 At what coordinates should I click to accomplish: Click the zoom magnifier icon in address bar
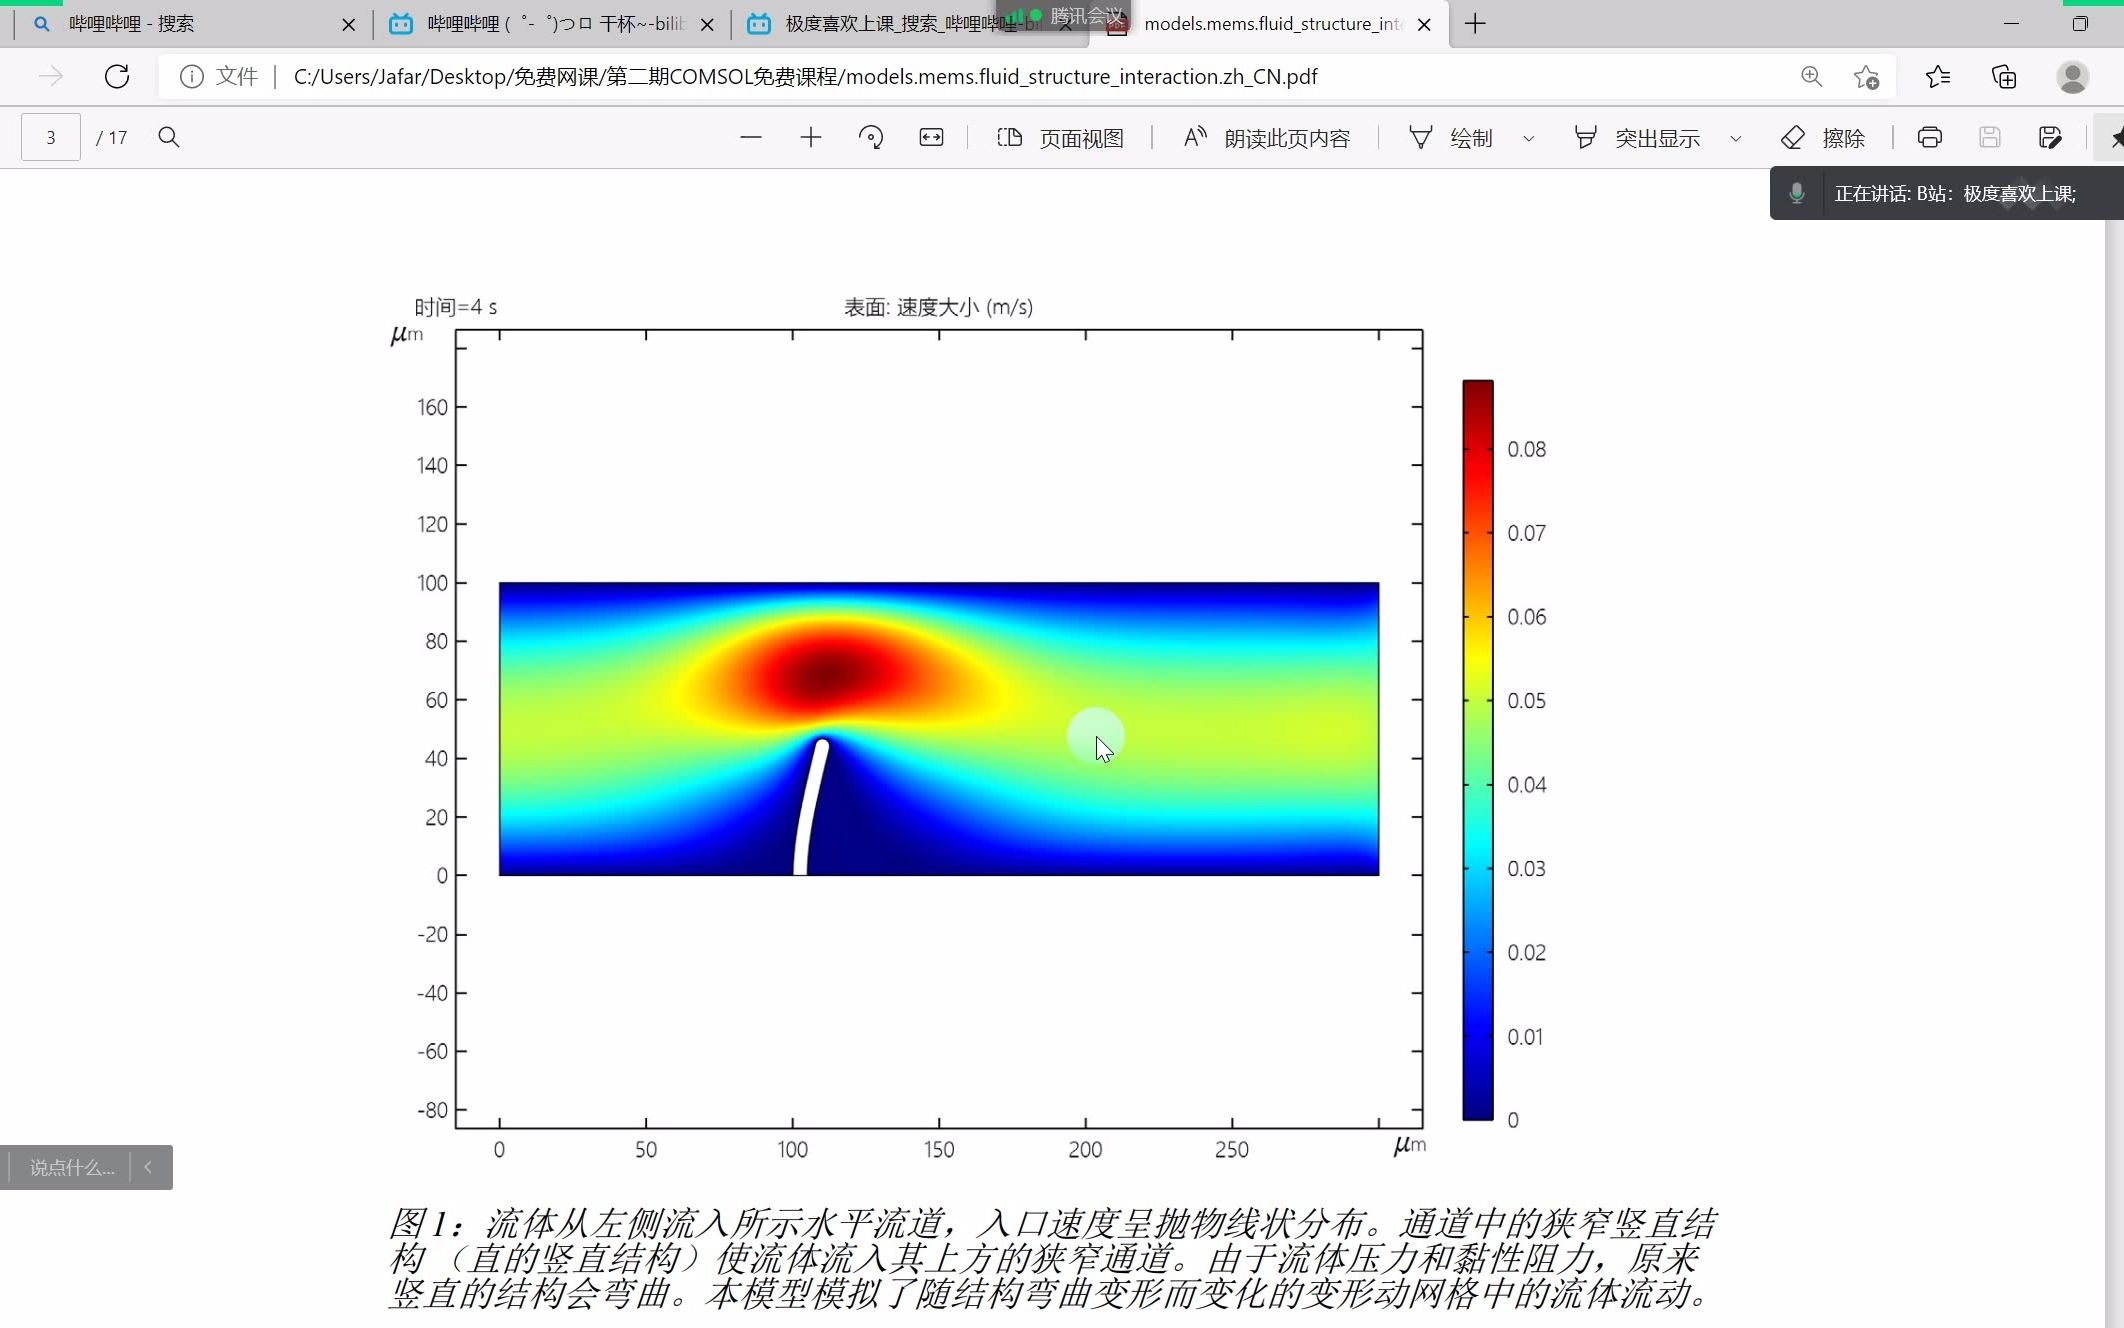pyautogui.click(x=1811, y=77)
